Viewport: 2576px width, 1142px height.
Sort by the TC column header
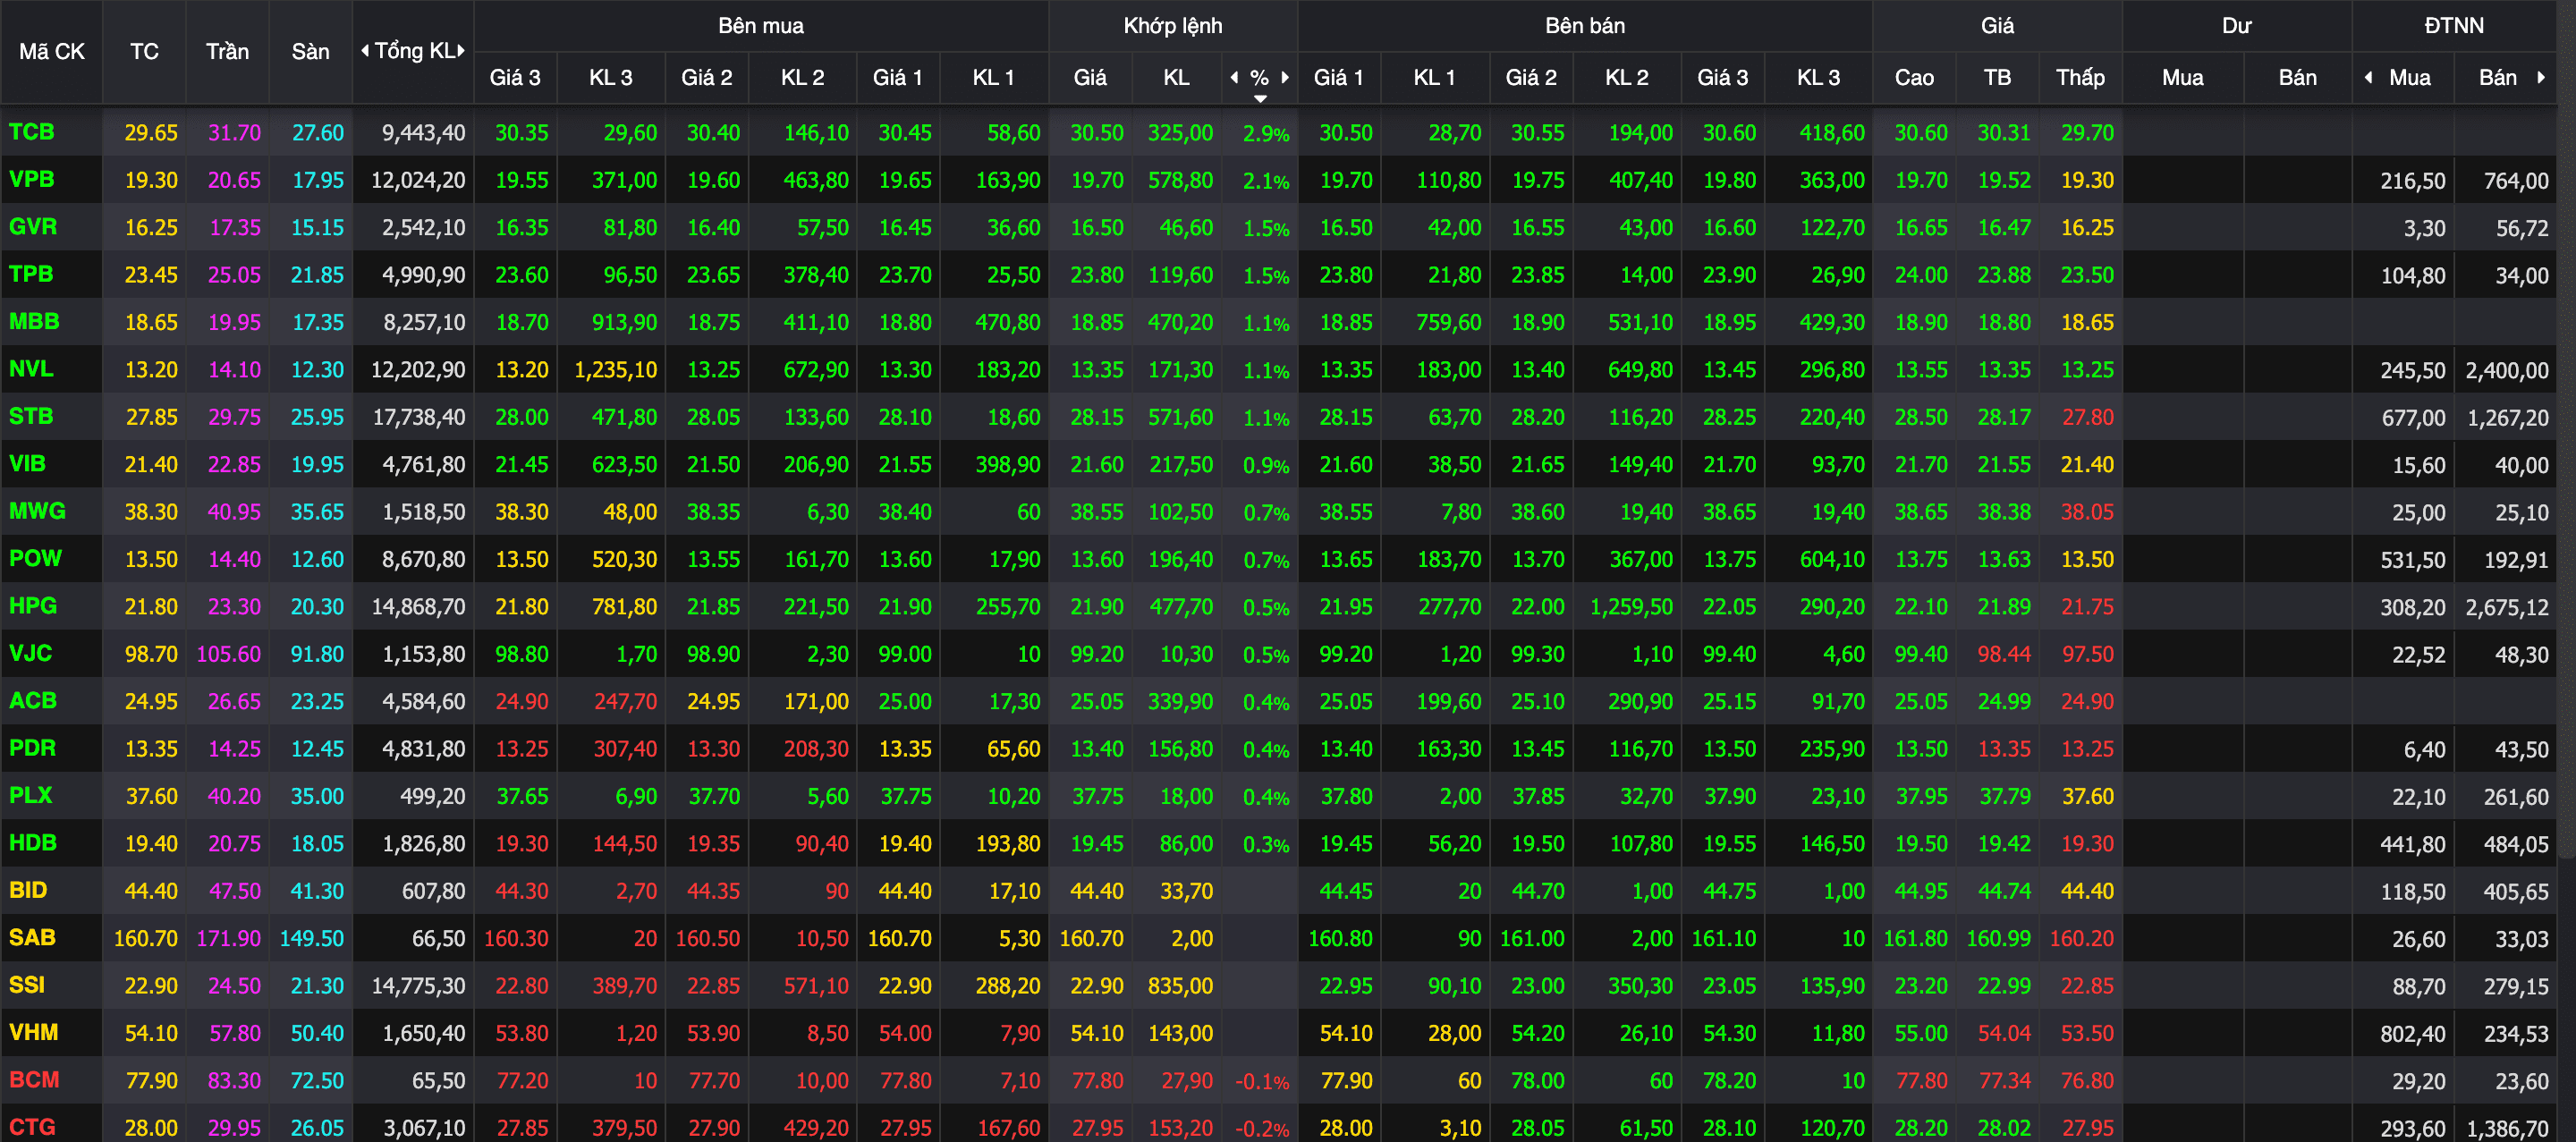(144, 51)
